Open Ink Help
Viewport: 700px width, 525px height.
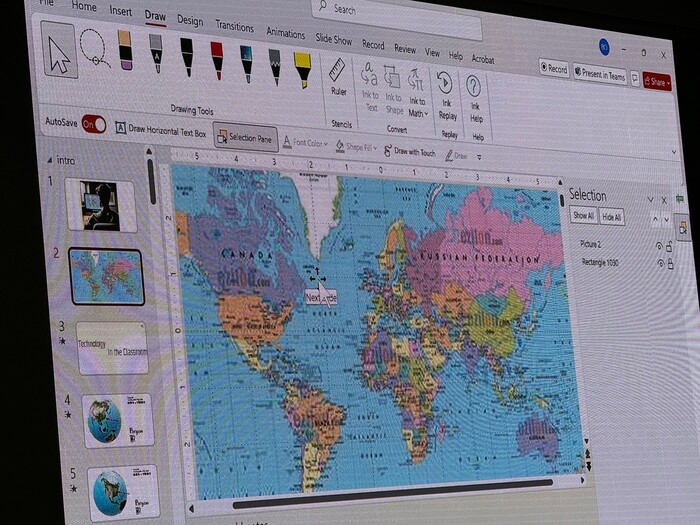(475, 99)
